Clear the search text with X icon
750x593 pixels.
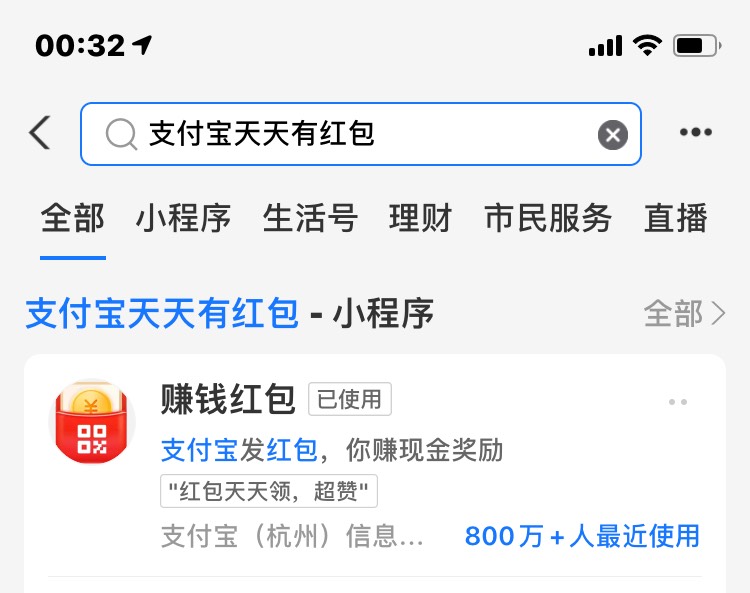[613, 135]
